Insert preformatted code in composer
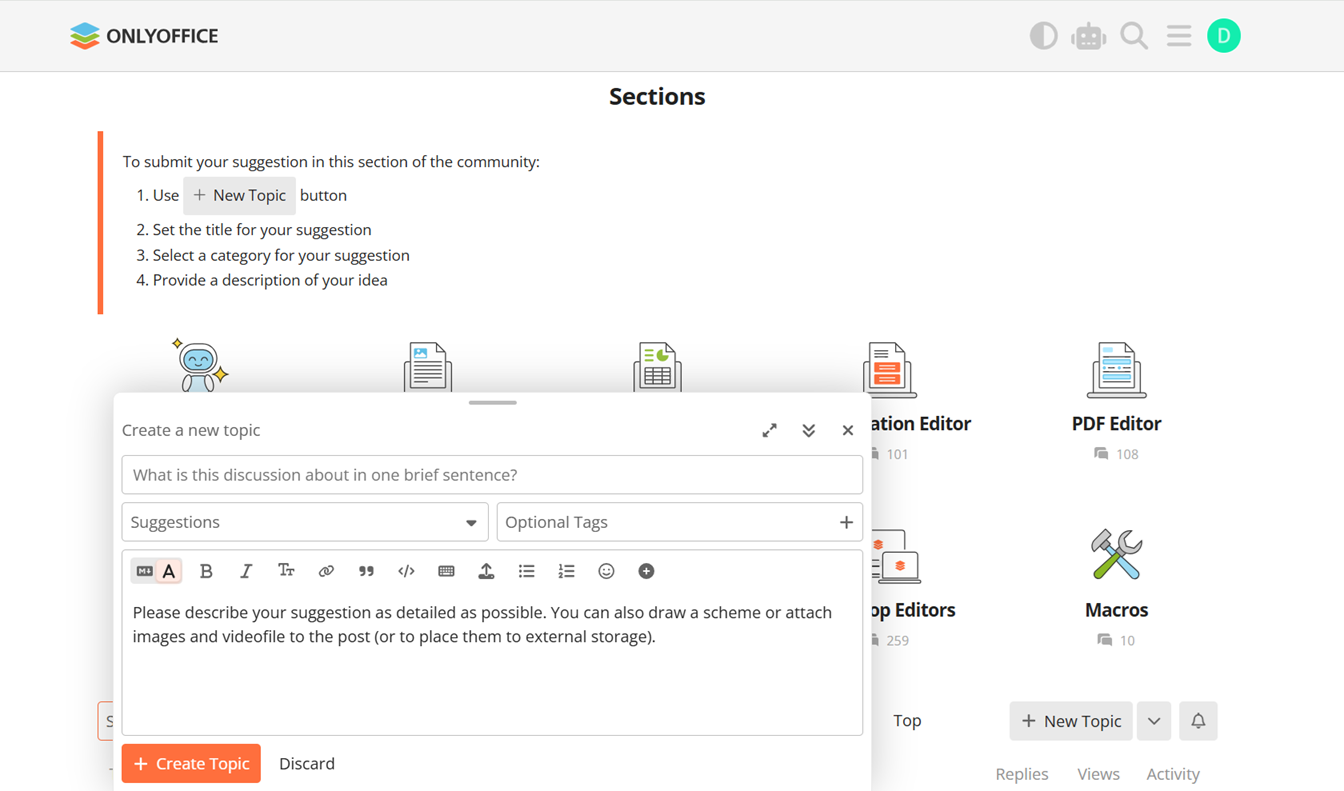 click(406, 571)
